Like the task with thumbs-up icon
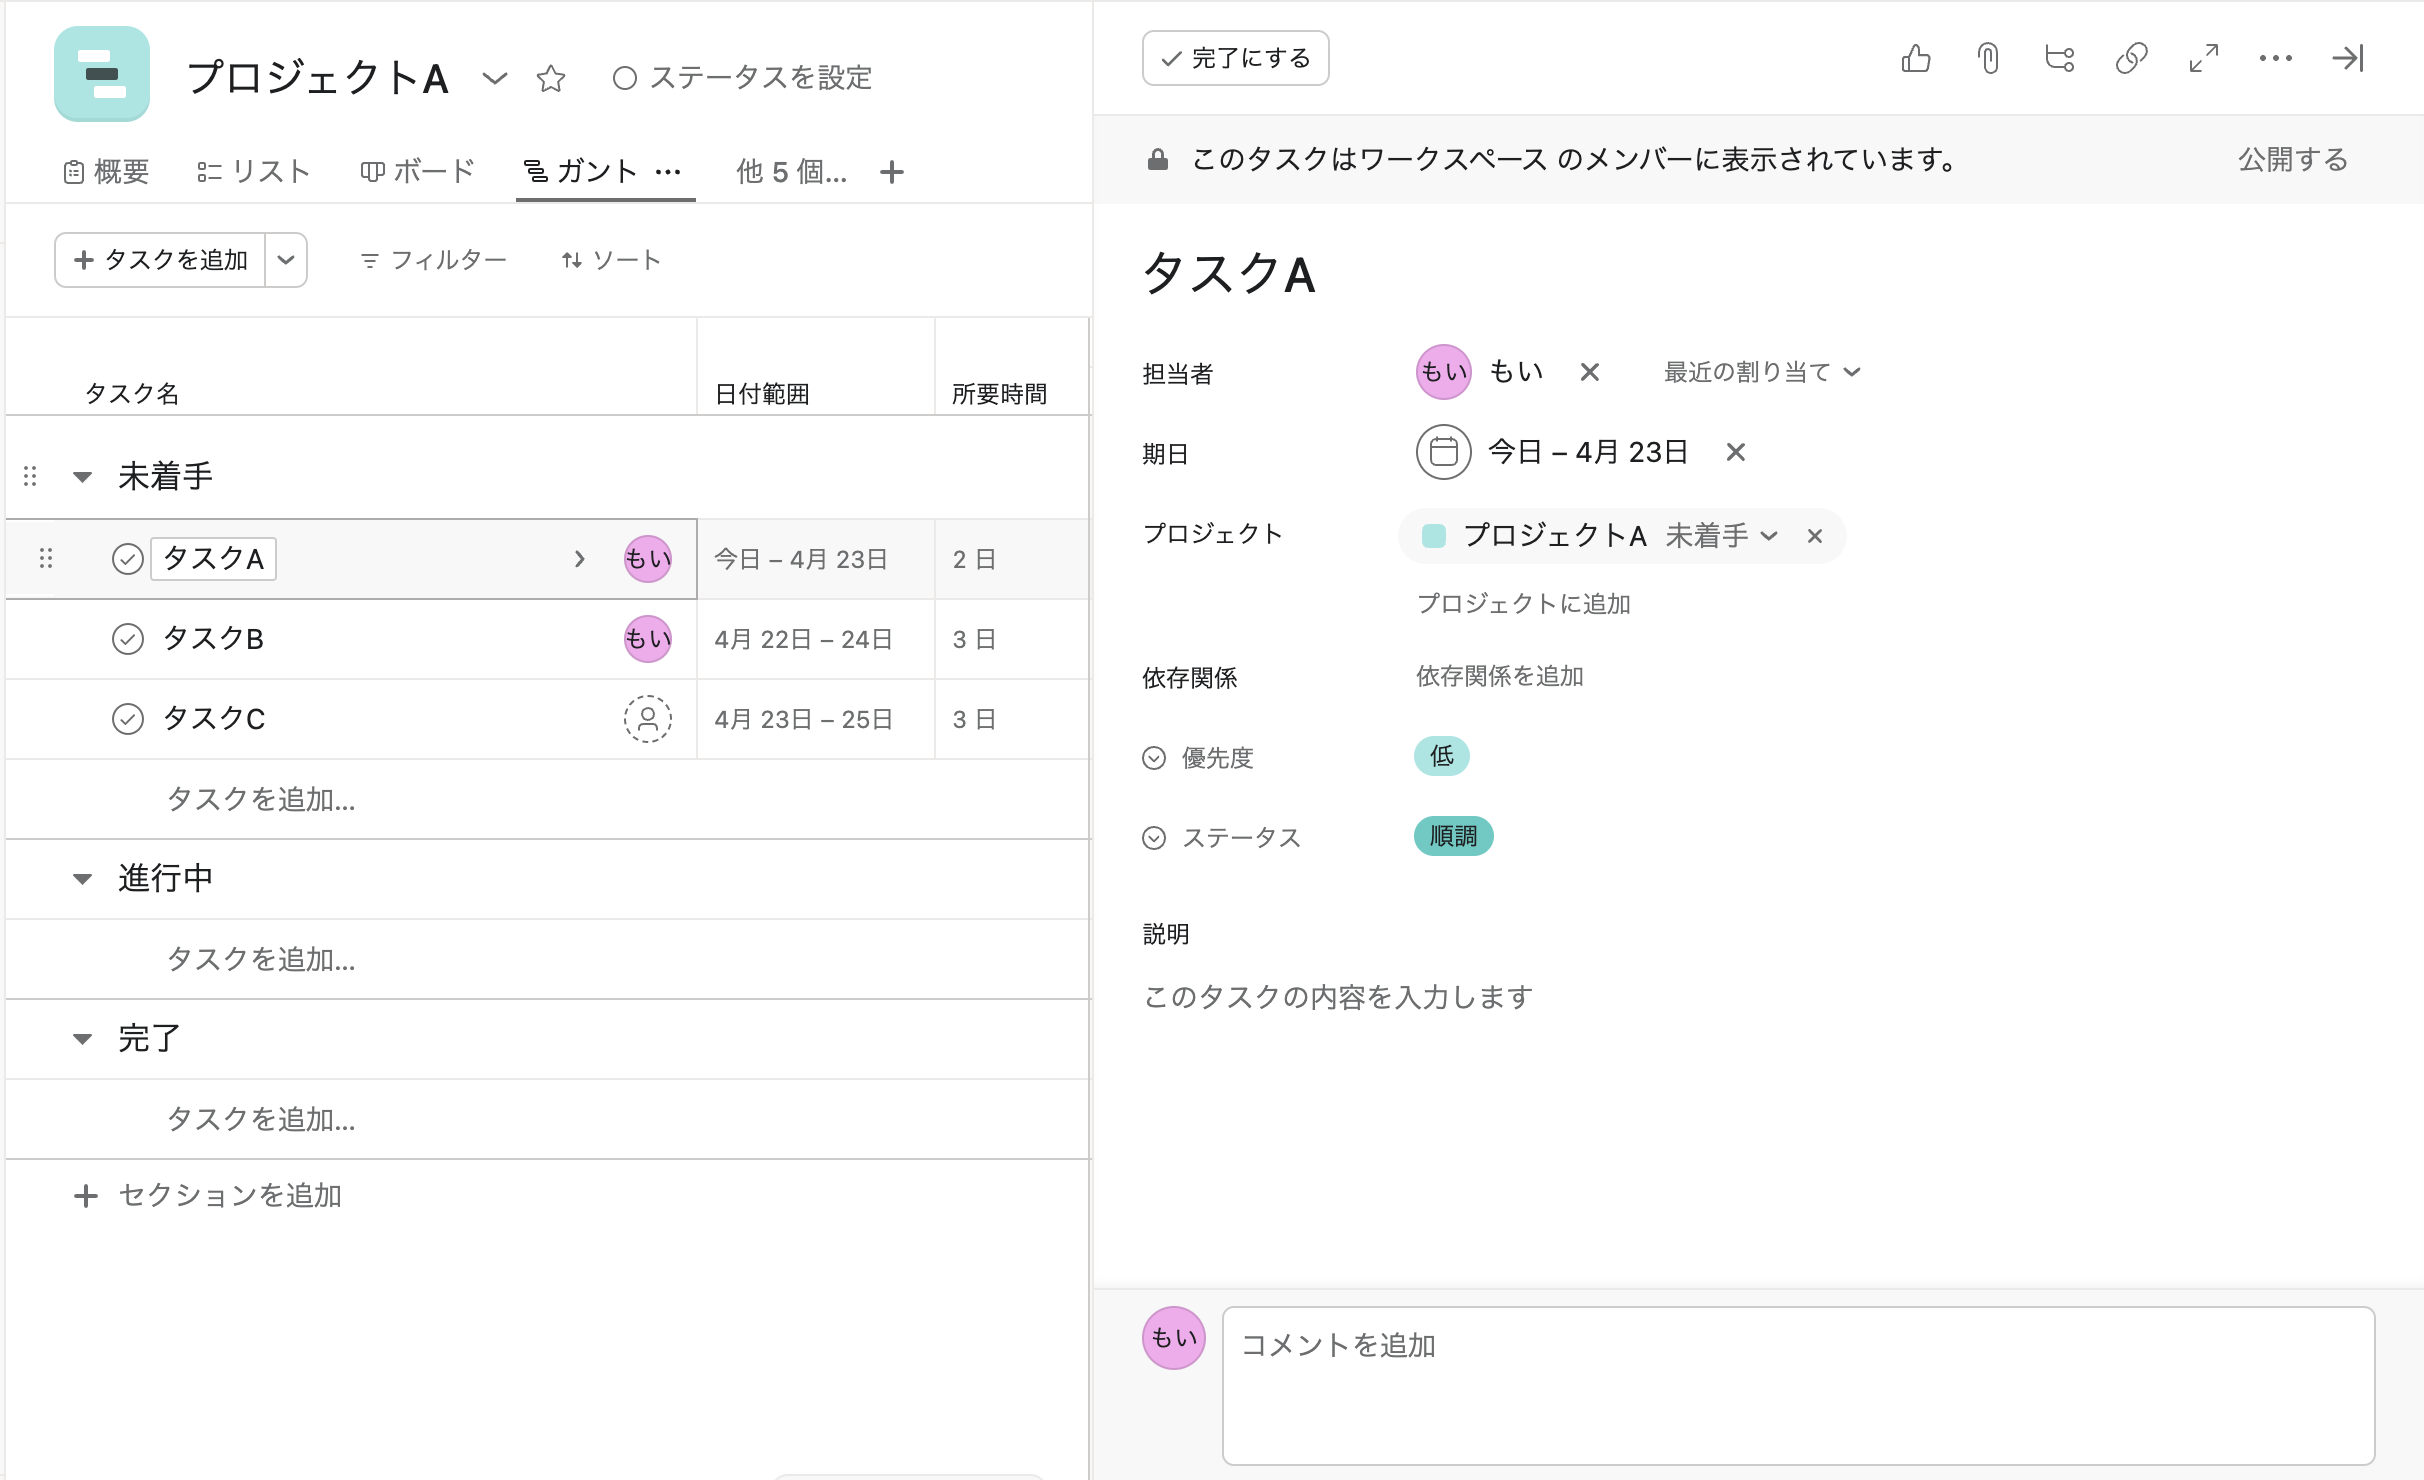The height and width of the screenshot is (1480, 2424). pos(1915,58)
